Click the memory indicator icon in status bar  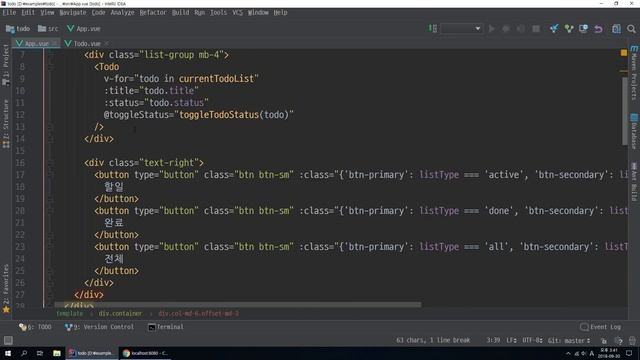pyautogui.click(x=632, y=340)
